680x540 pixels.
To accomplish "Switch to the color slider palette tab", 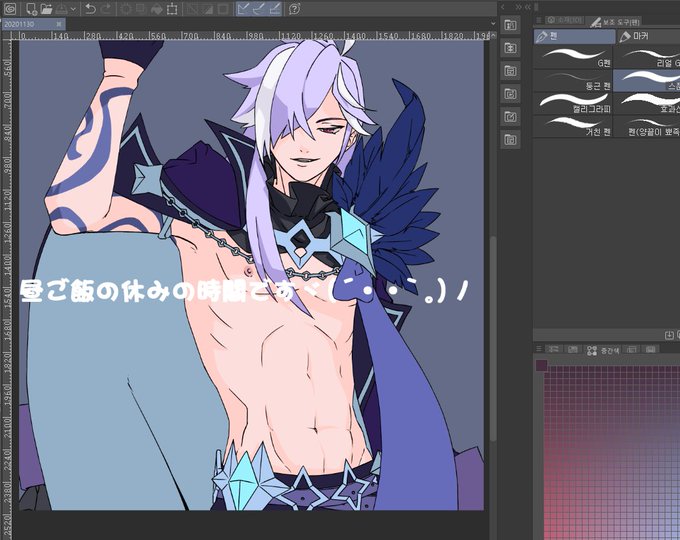I will pyautogui.click(x=553, y=349).
